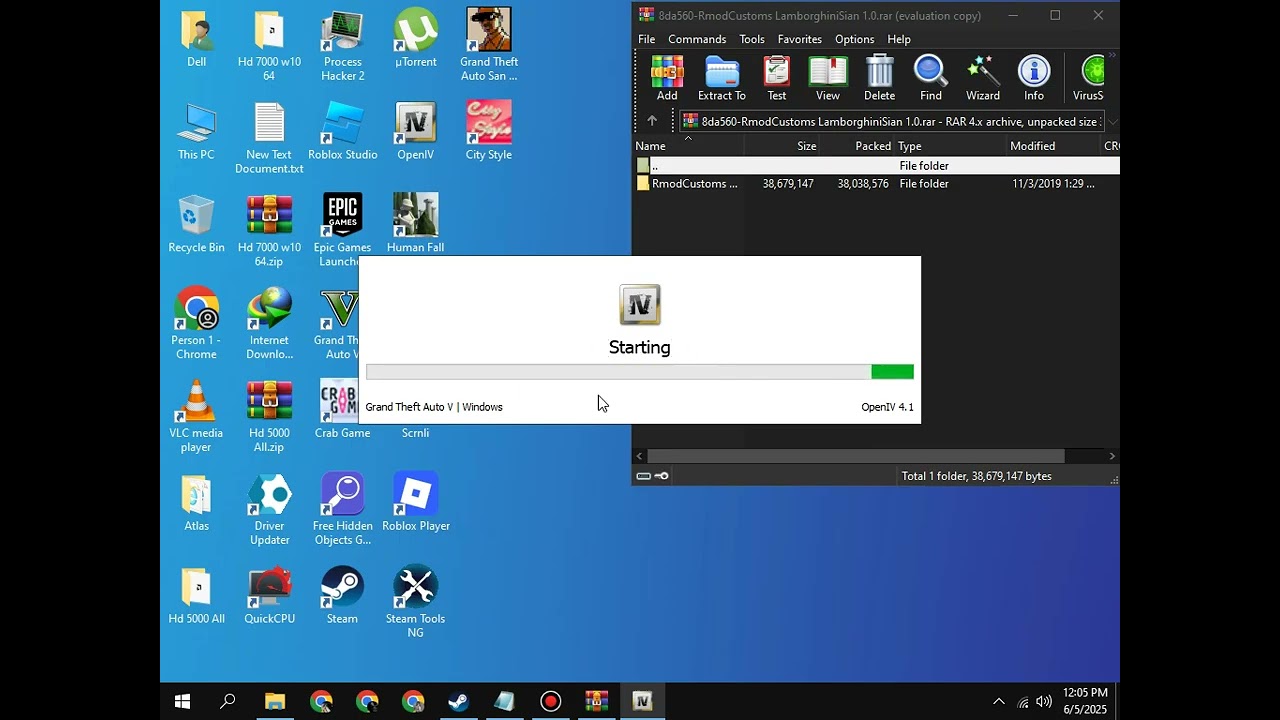The height and width of the screenshot is (720, 1280).
Task: Click the WinRAR archive path field
Action: [x=892, y=122]
